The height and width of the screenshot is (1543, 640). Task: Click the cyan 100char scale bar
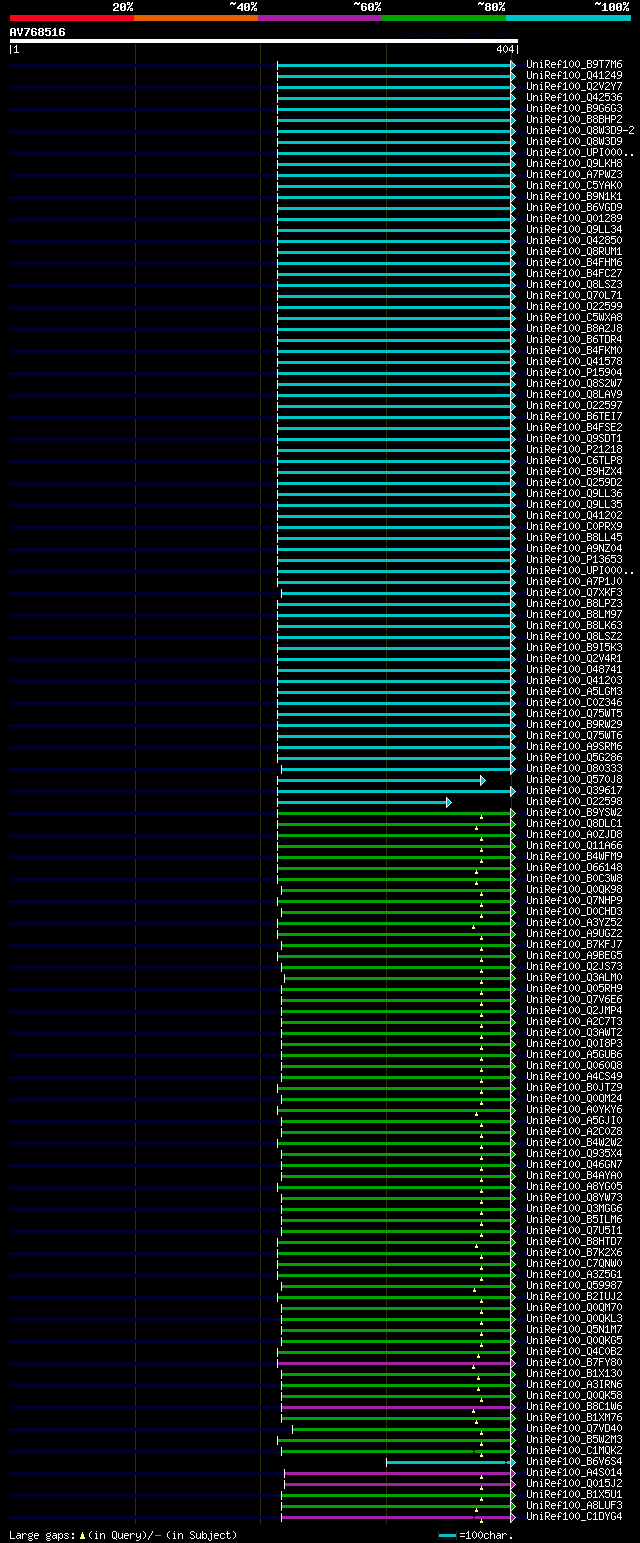[x=447, y=1535]
